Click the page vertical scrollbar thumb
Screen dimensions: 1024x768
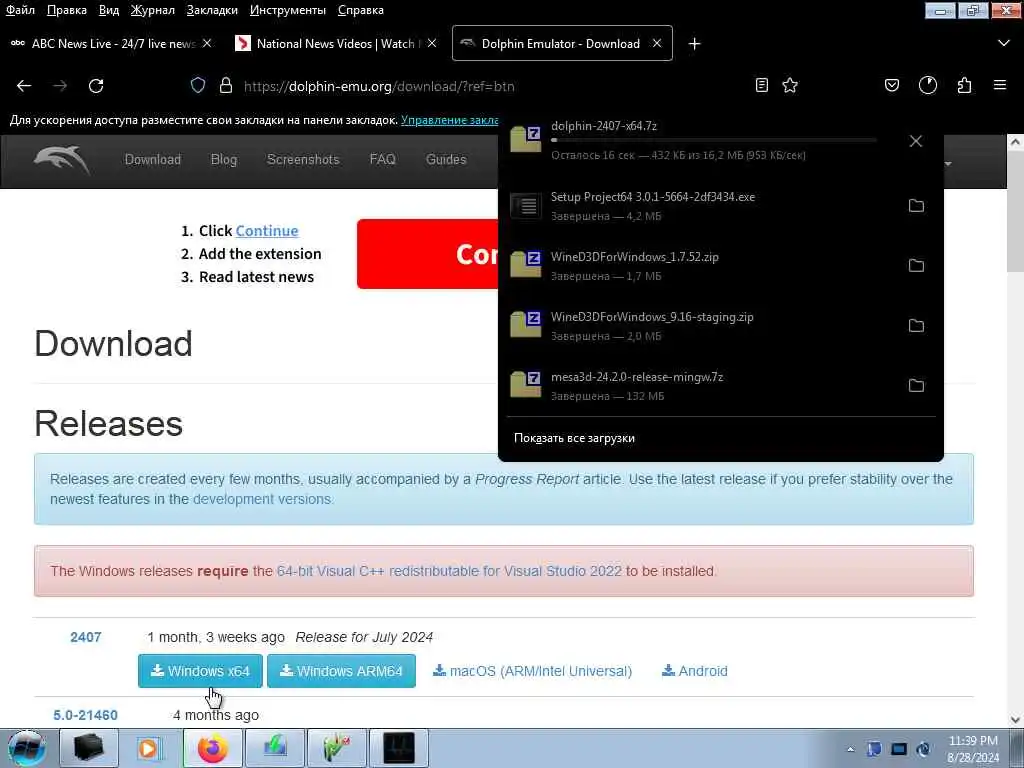pyautogui.click(x=1016, y=212)
